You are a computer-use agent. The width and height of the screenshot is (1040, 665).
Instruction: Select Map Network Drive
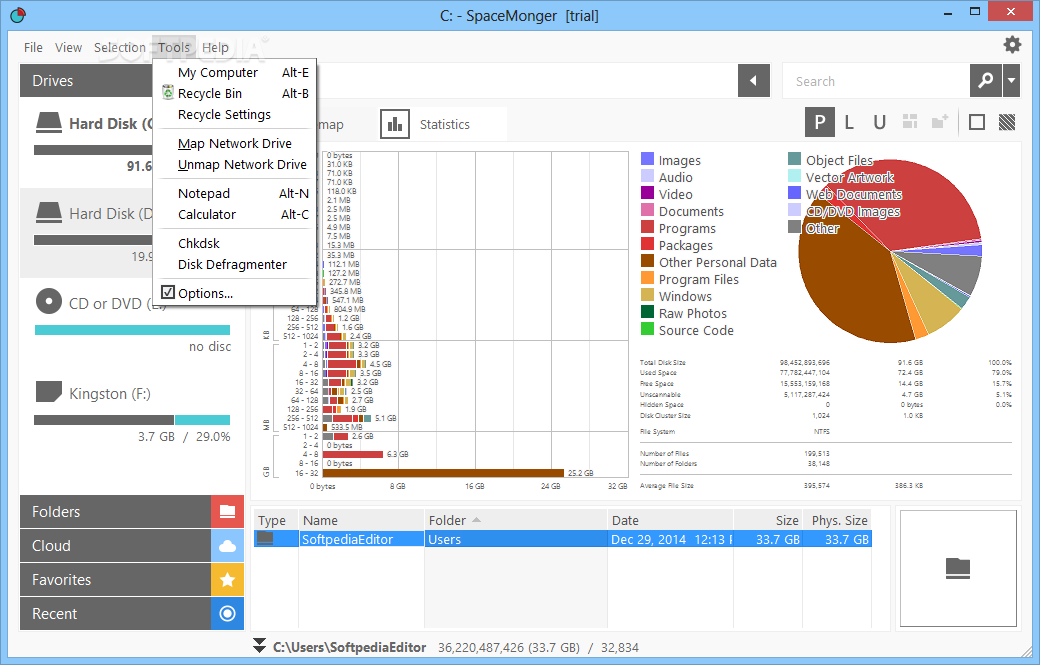click(x=235, y=143)
